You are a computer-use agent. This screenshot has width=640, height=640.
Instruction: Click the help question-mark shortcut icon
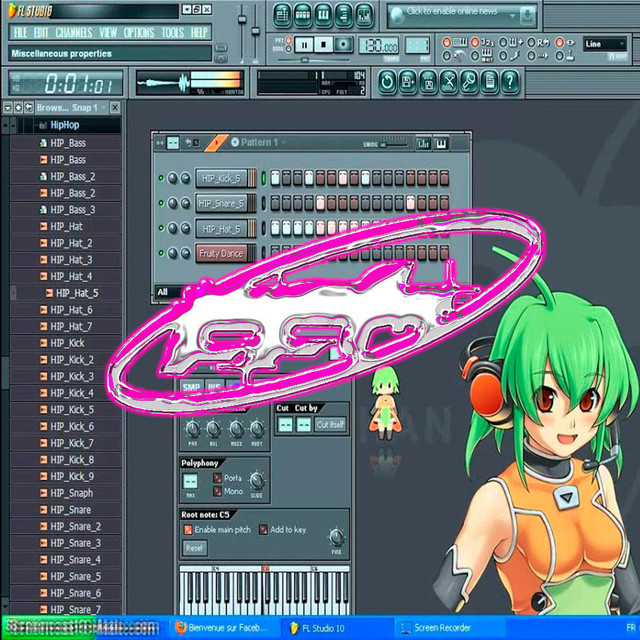(509, 82)
